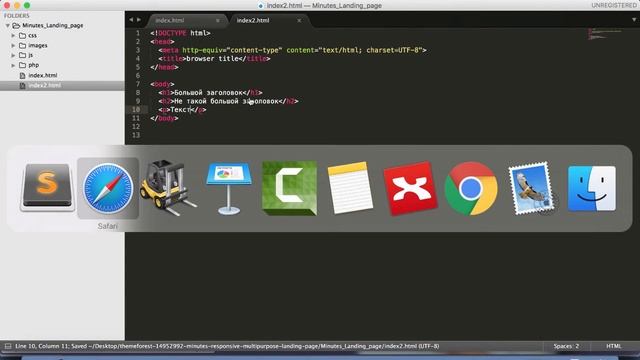Click the index.html file icon in sidebar
Screen dimensions: 640x360
click(x=22, y=76)
